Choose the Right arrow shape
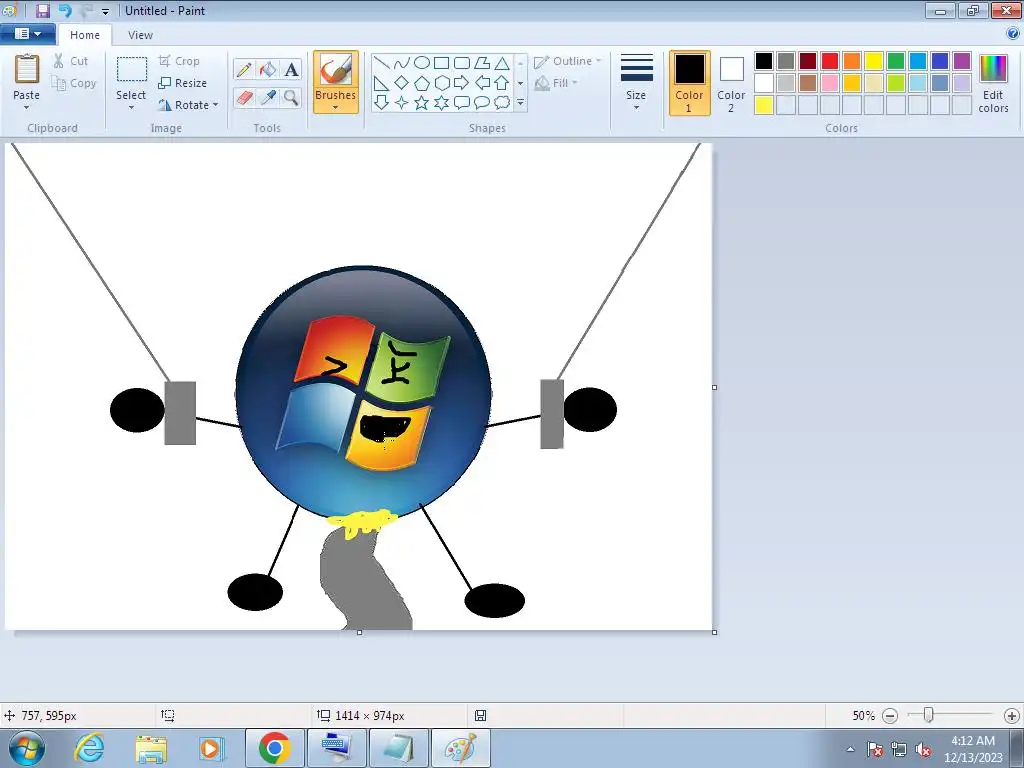 click(462, 83)
